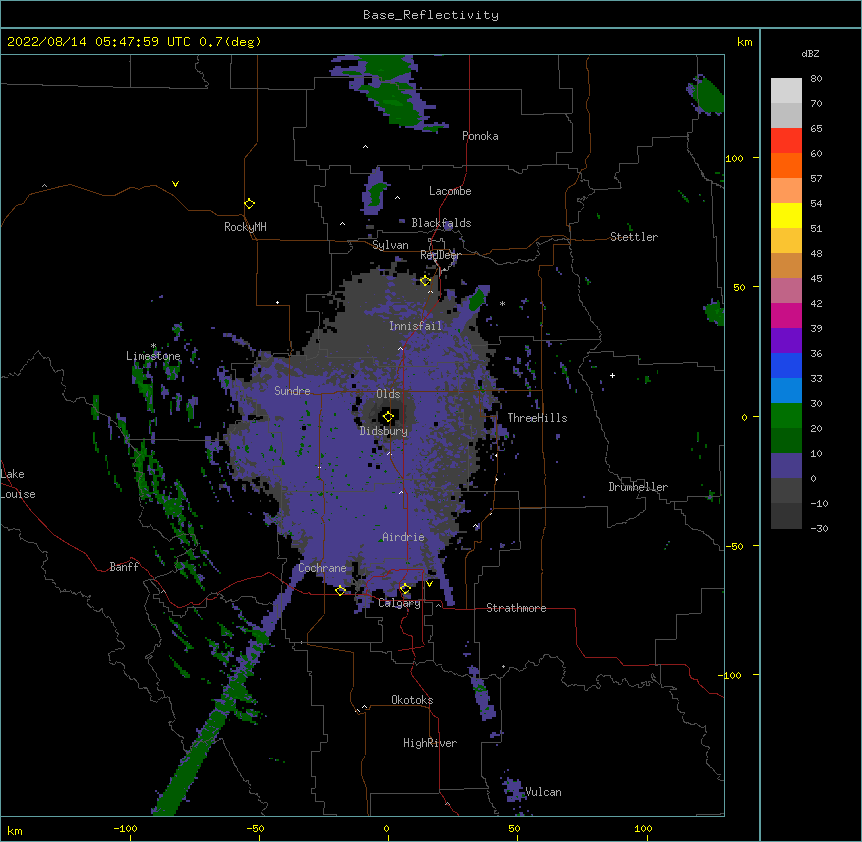This screenshot has height=842, width=862.
Task: Click the Blackfalds label
Action: click(441, 223)
